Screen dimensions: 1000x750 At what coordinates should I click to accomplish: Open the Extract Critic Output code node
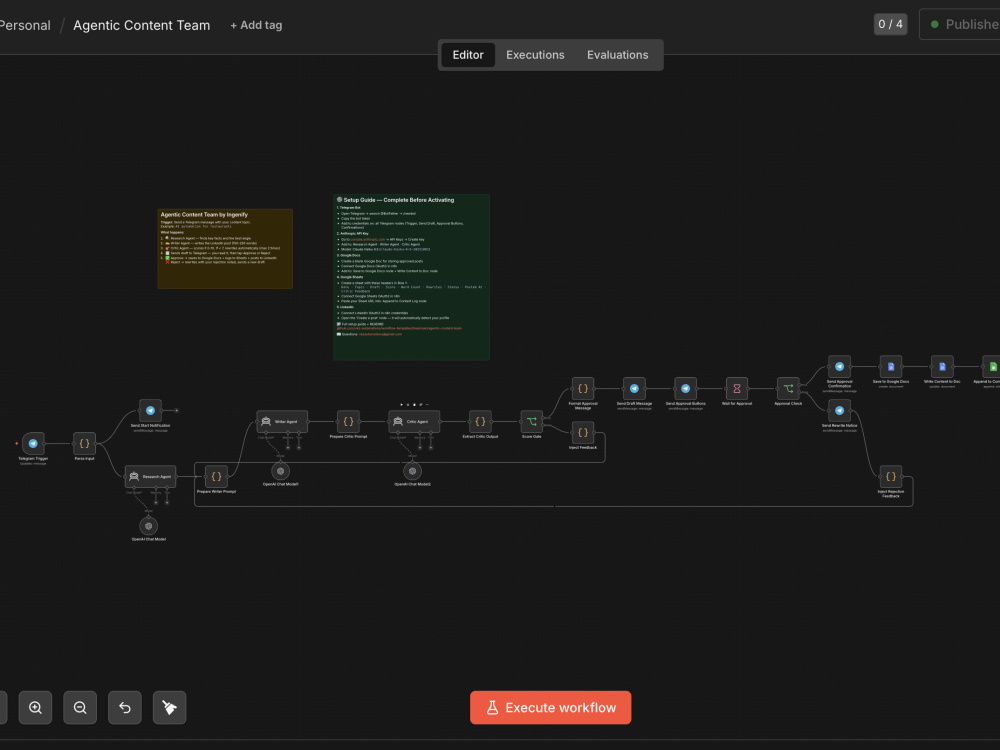click(x=480, y=422)
